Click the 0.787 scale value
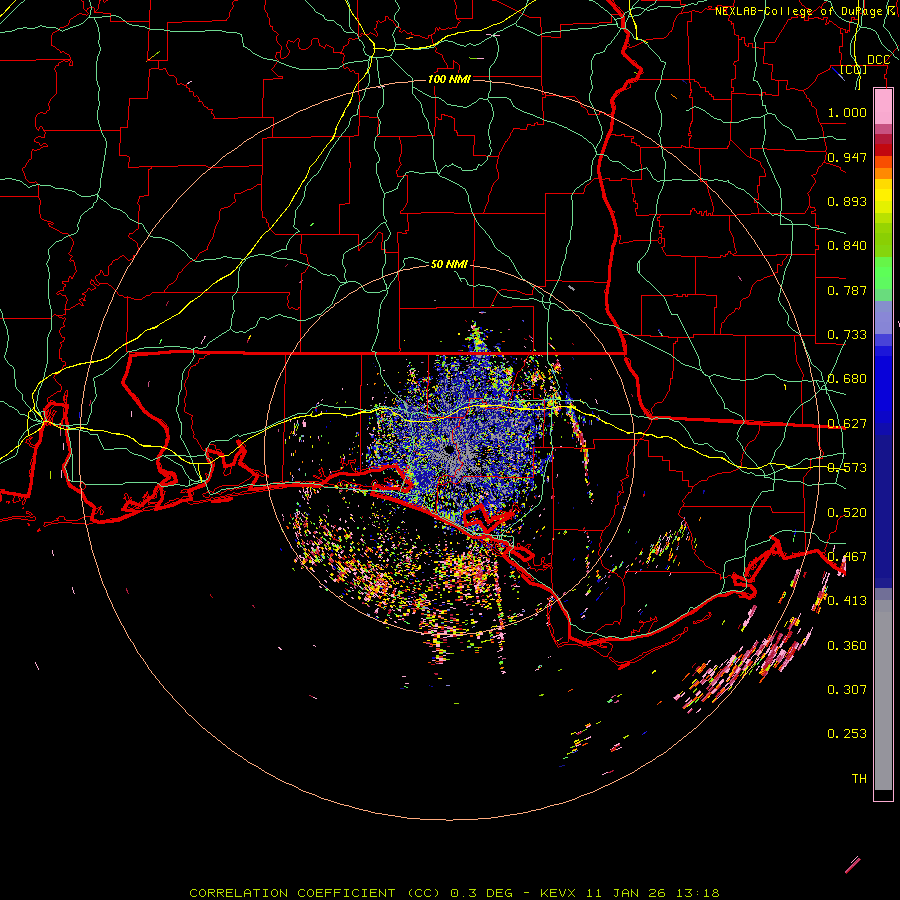 pyautogui.click(x=847, y=290)
